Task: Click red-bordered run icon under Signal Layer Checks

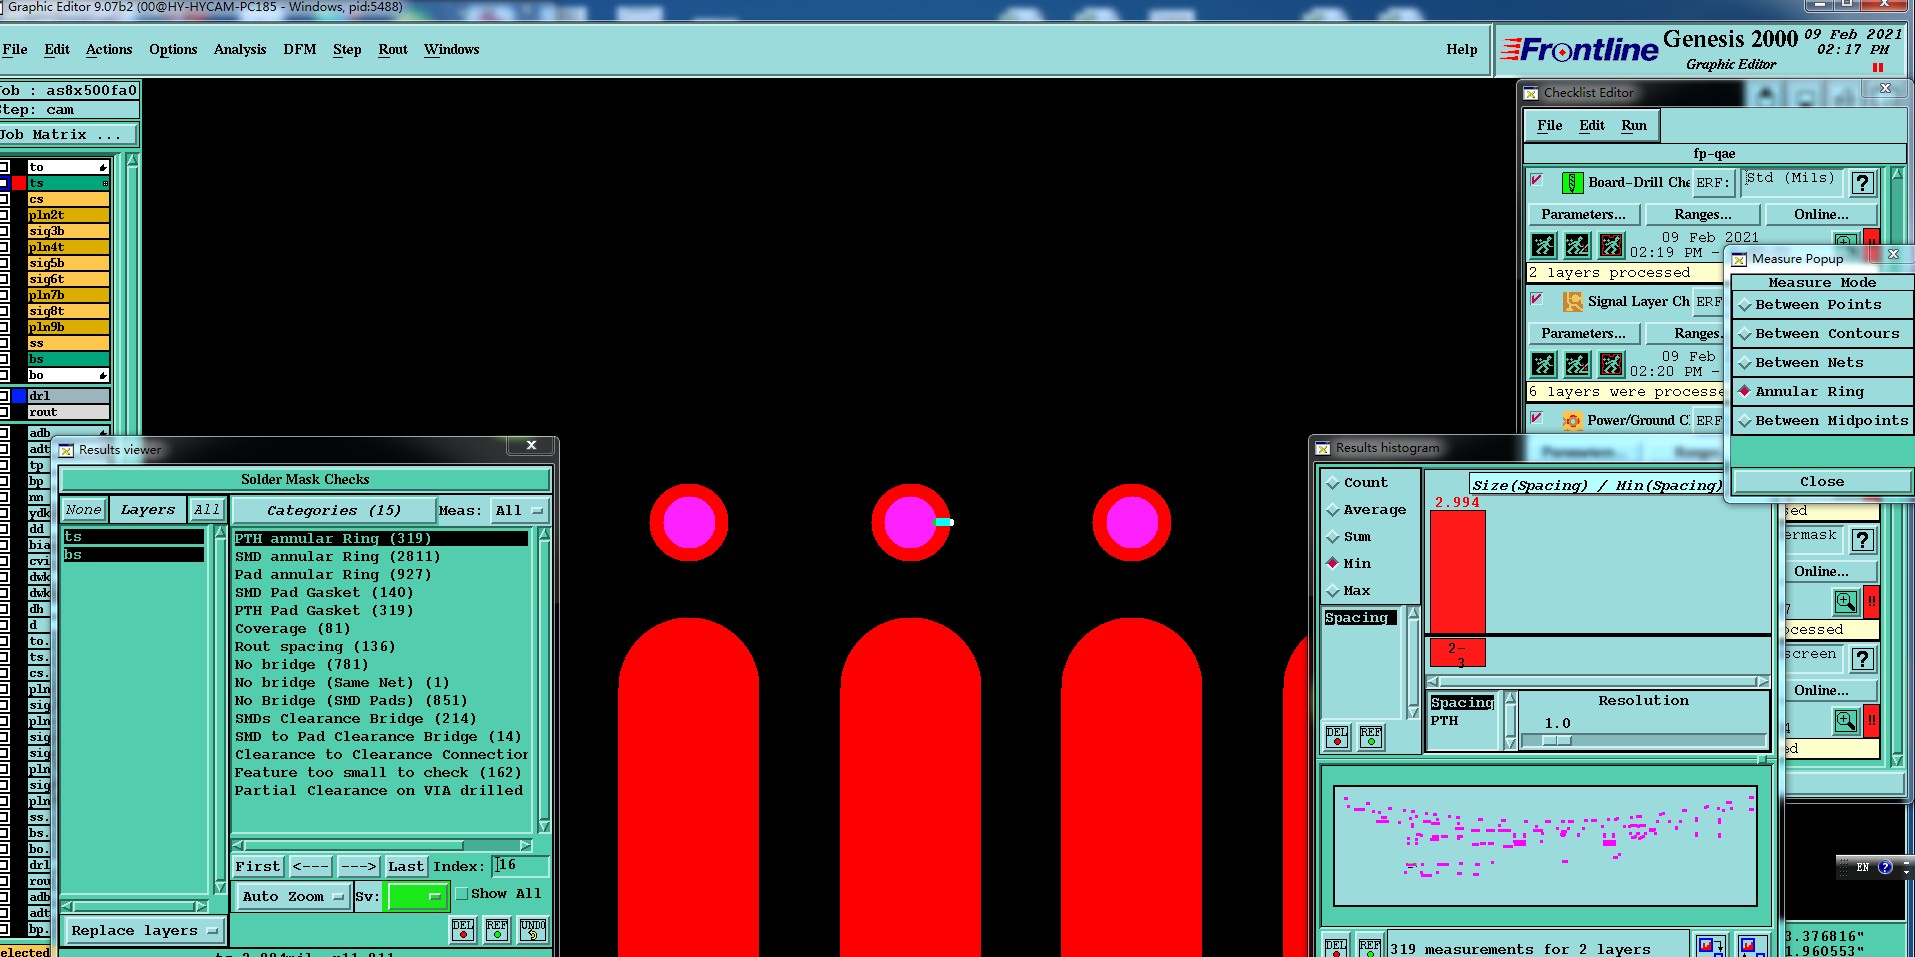Action: (1611, 364)
